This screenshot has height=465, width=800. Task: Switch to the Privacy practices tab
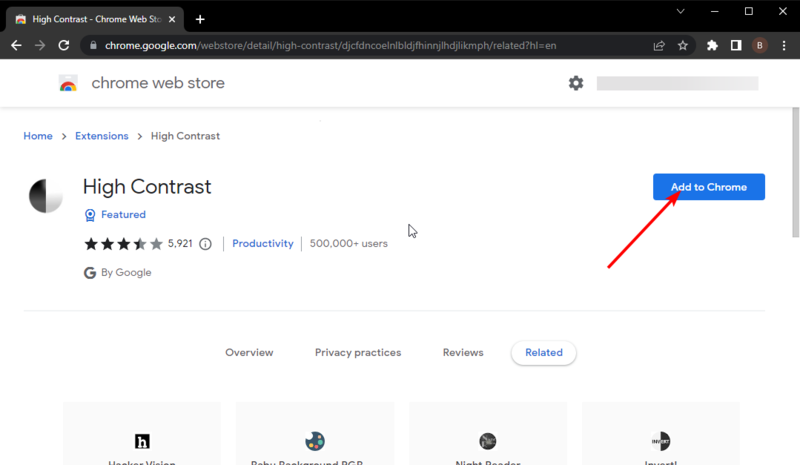[x=358, y=353]
